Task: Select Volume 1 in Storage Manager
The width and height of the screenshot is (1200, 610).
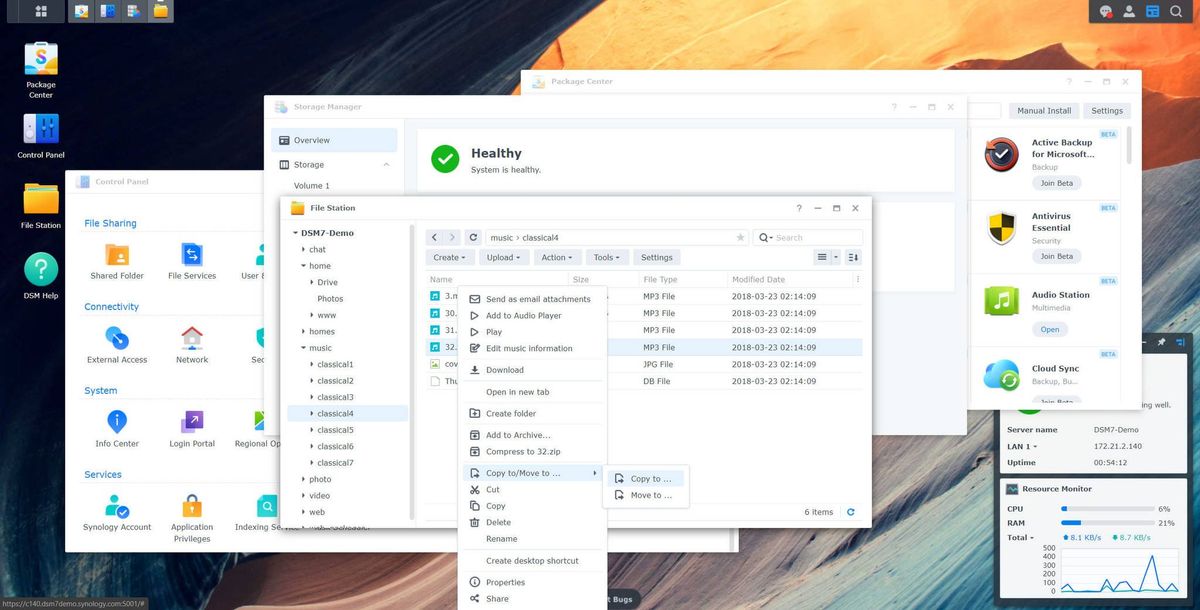Action: pyautogui.click(x=311, y=185)
